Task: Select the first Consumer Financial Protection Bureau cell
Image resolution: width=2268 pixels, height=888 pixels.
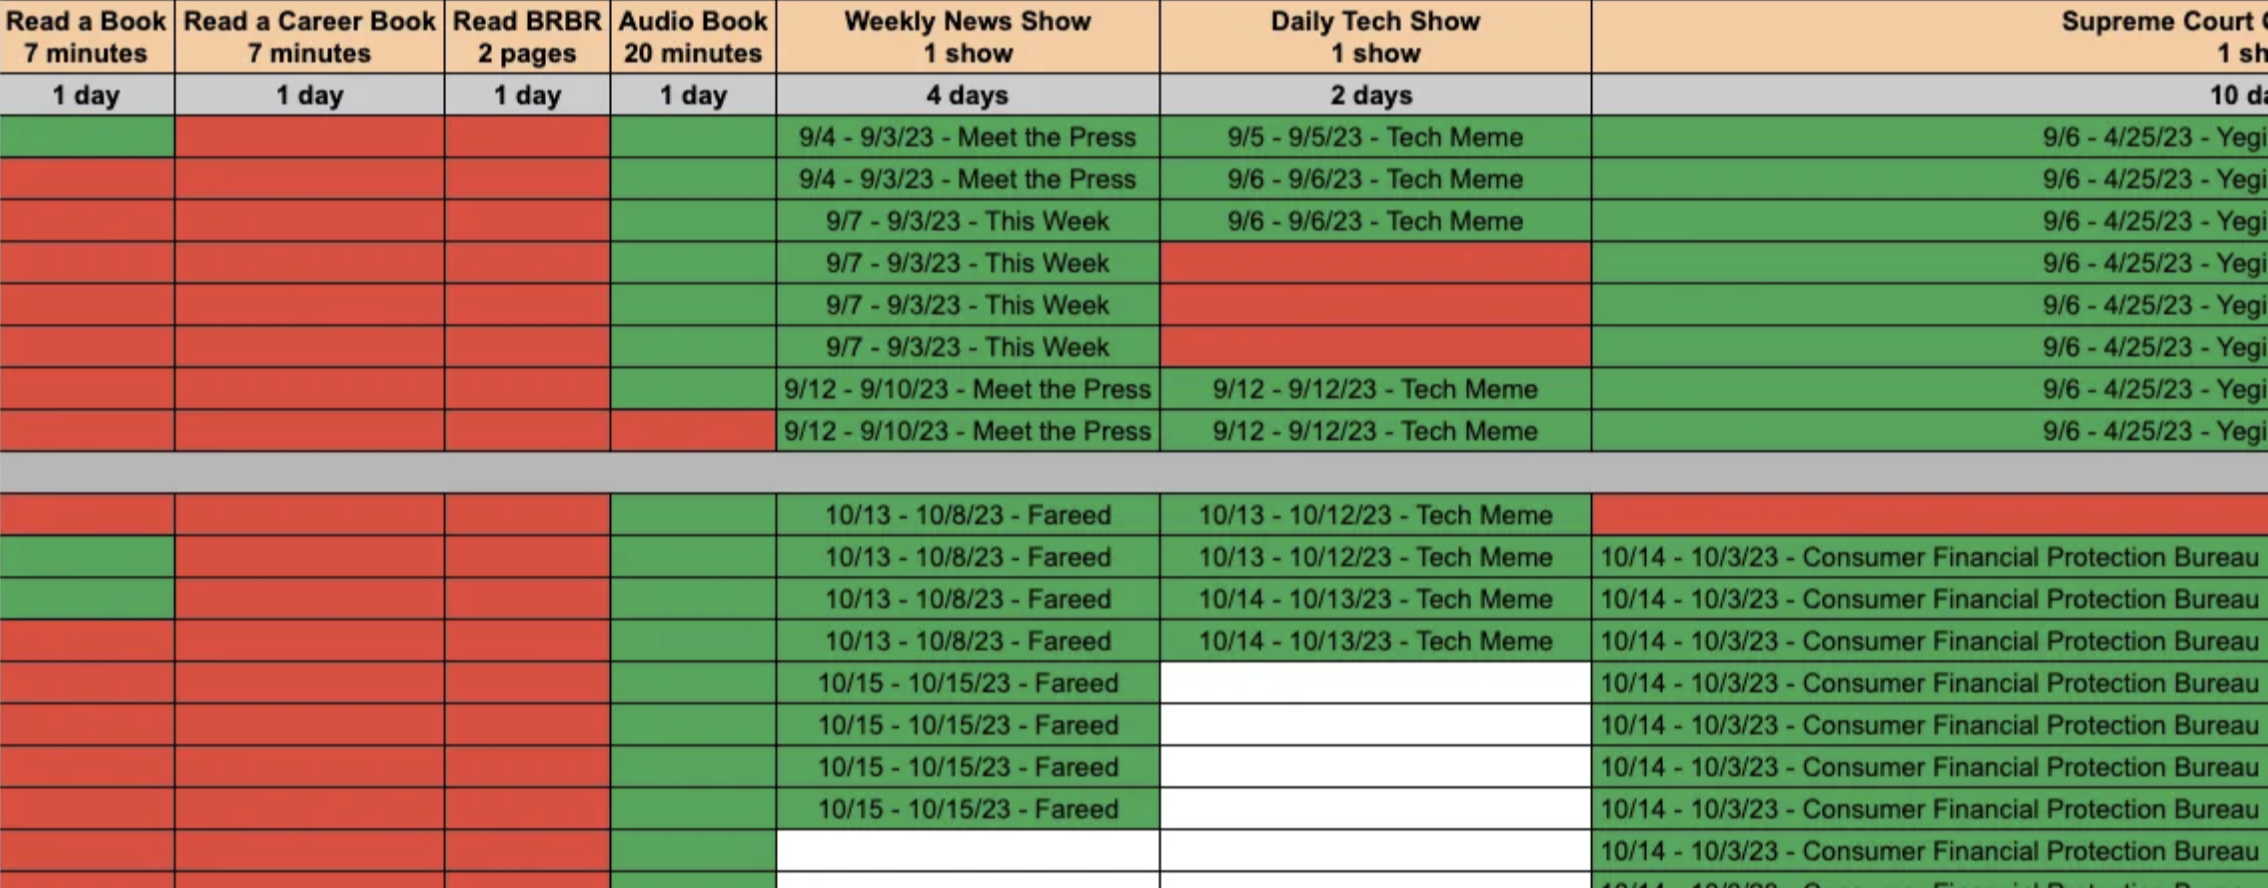Action: (1930, 557)
